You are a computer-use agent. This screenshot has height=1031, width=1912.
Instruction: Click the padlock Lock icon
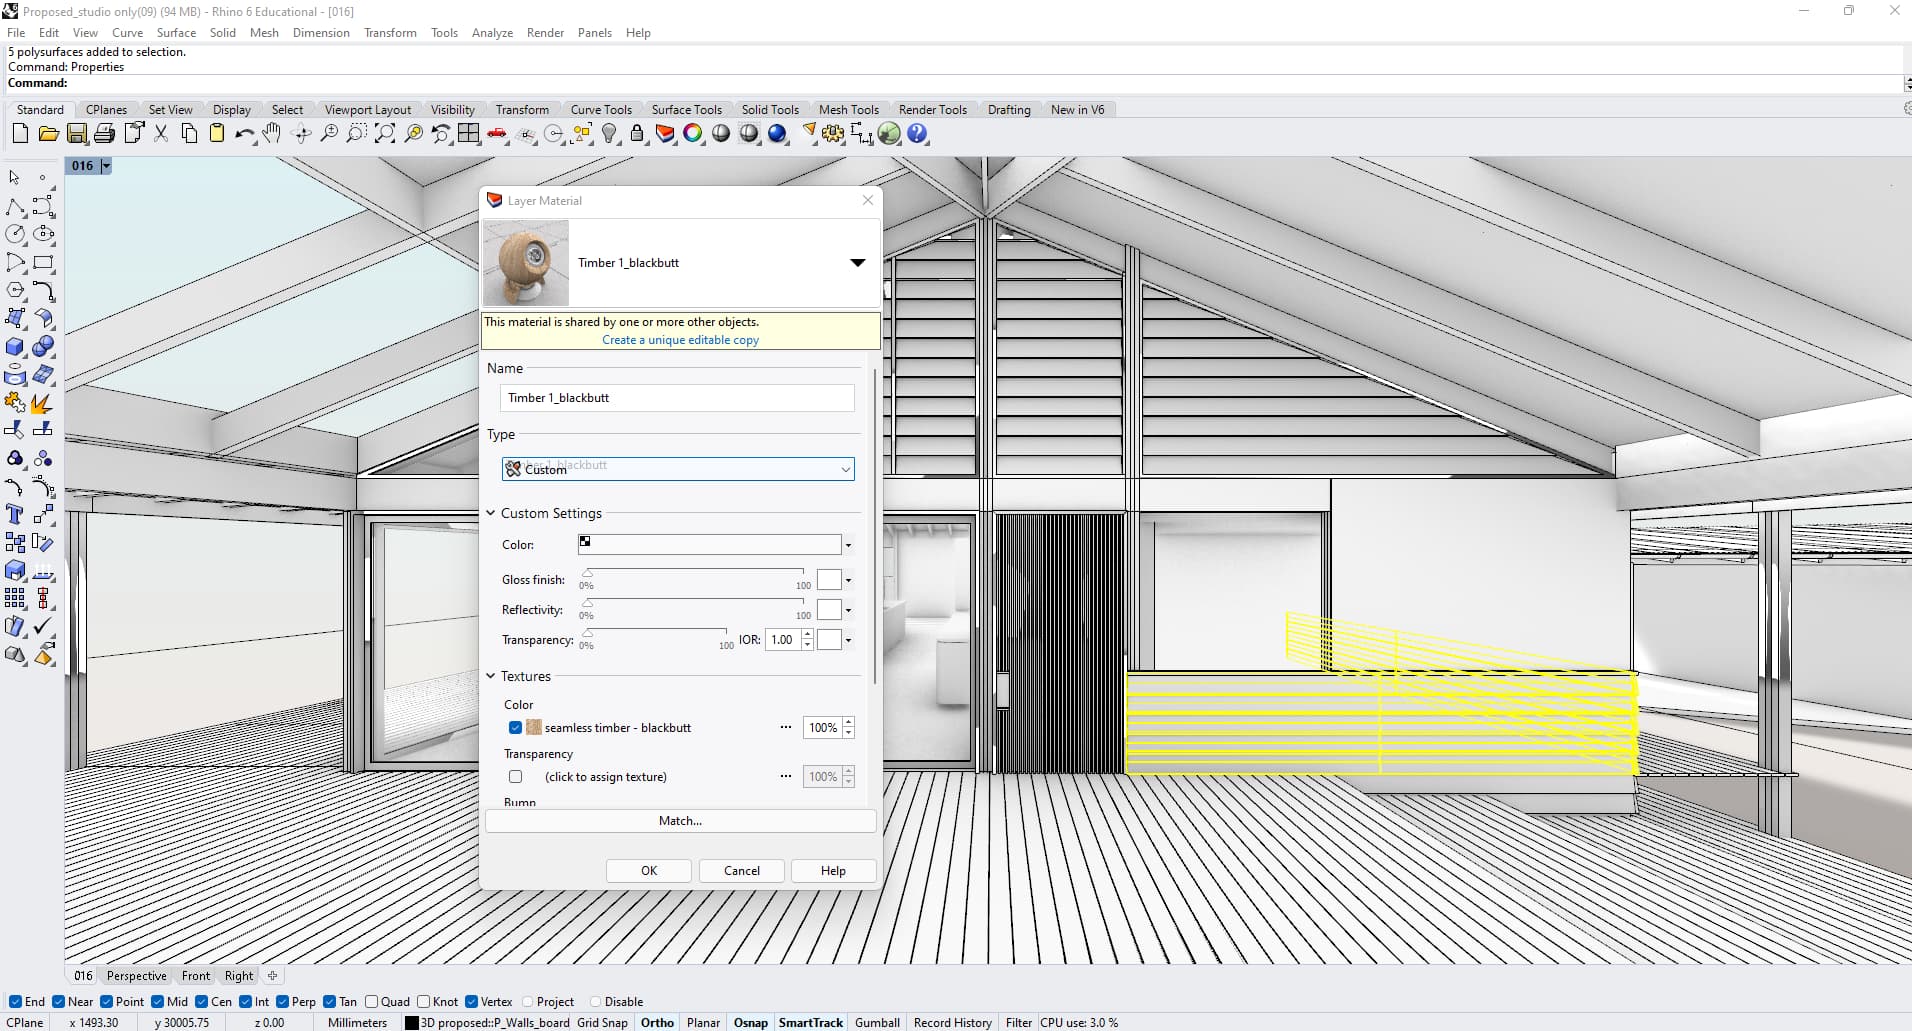[x=637, y=133]
